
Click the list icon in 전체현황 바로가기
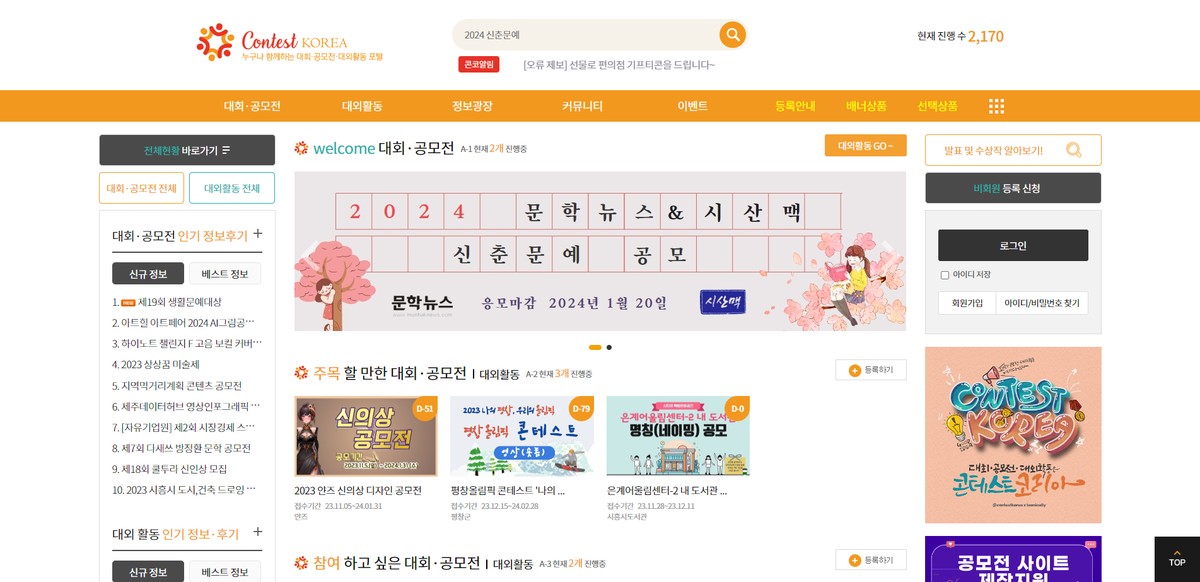point(226,150)
